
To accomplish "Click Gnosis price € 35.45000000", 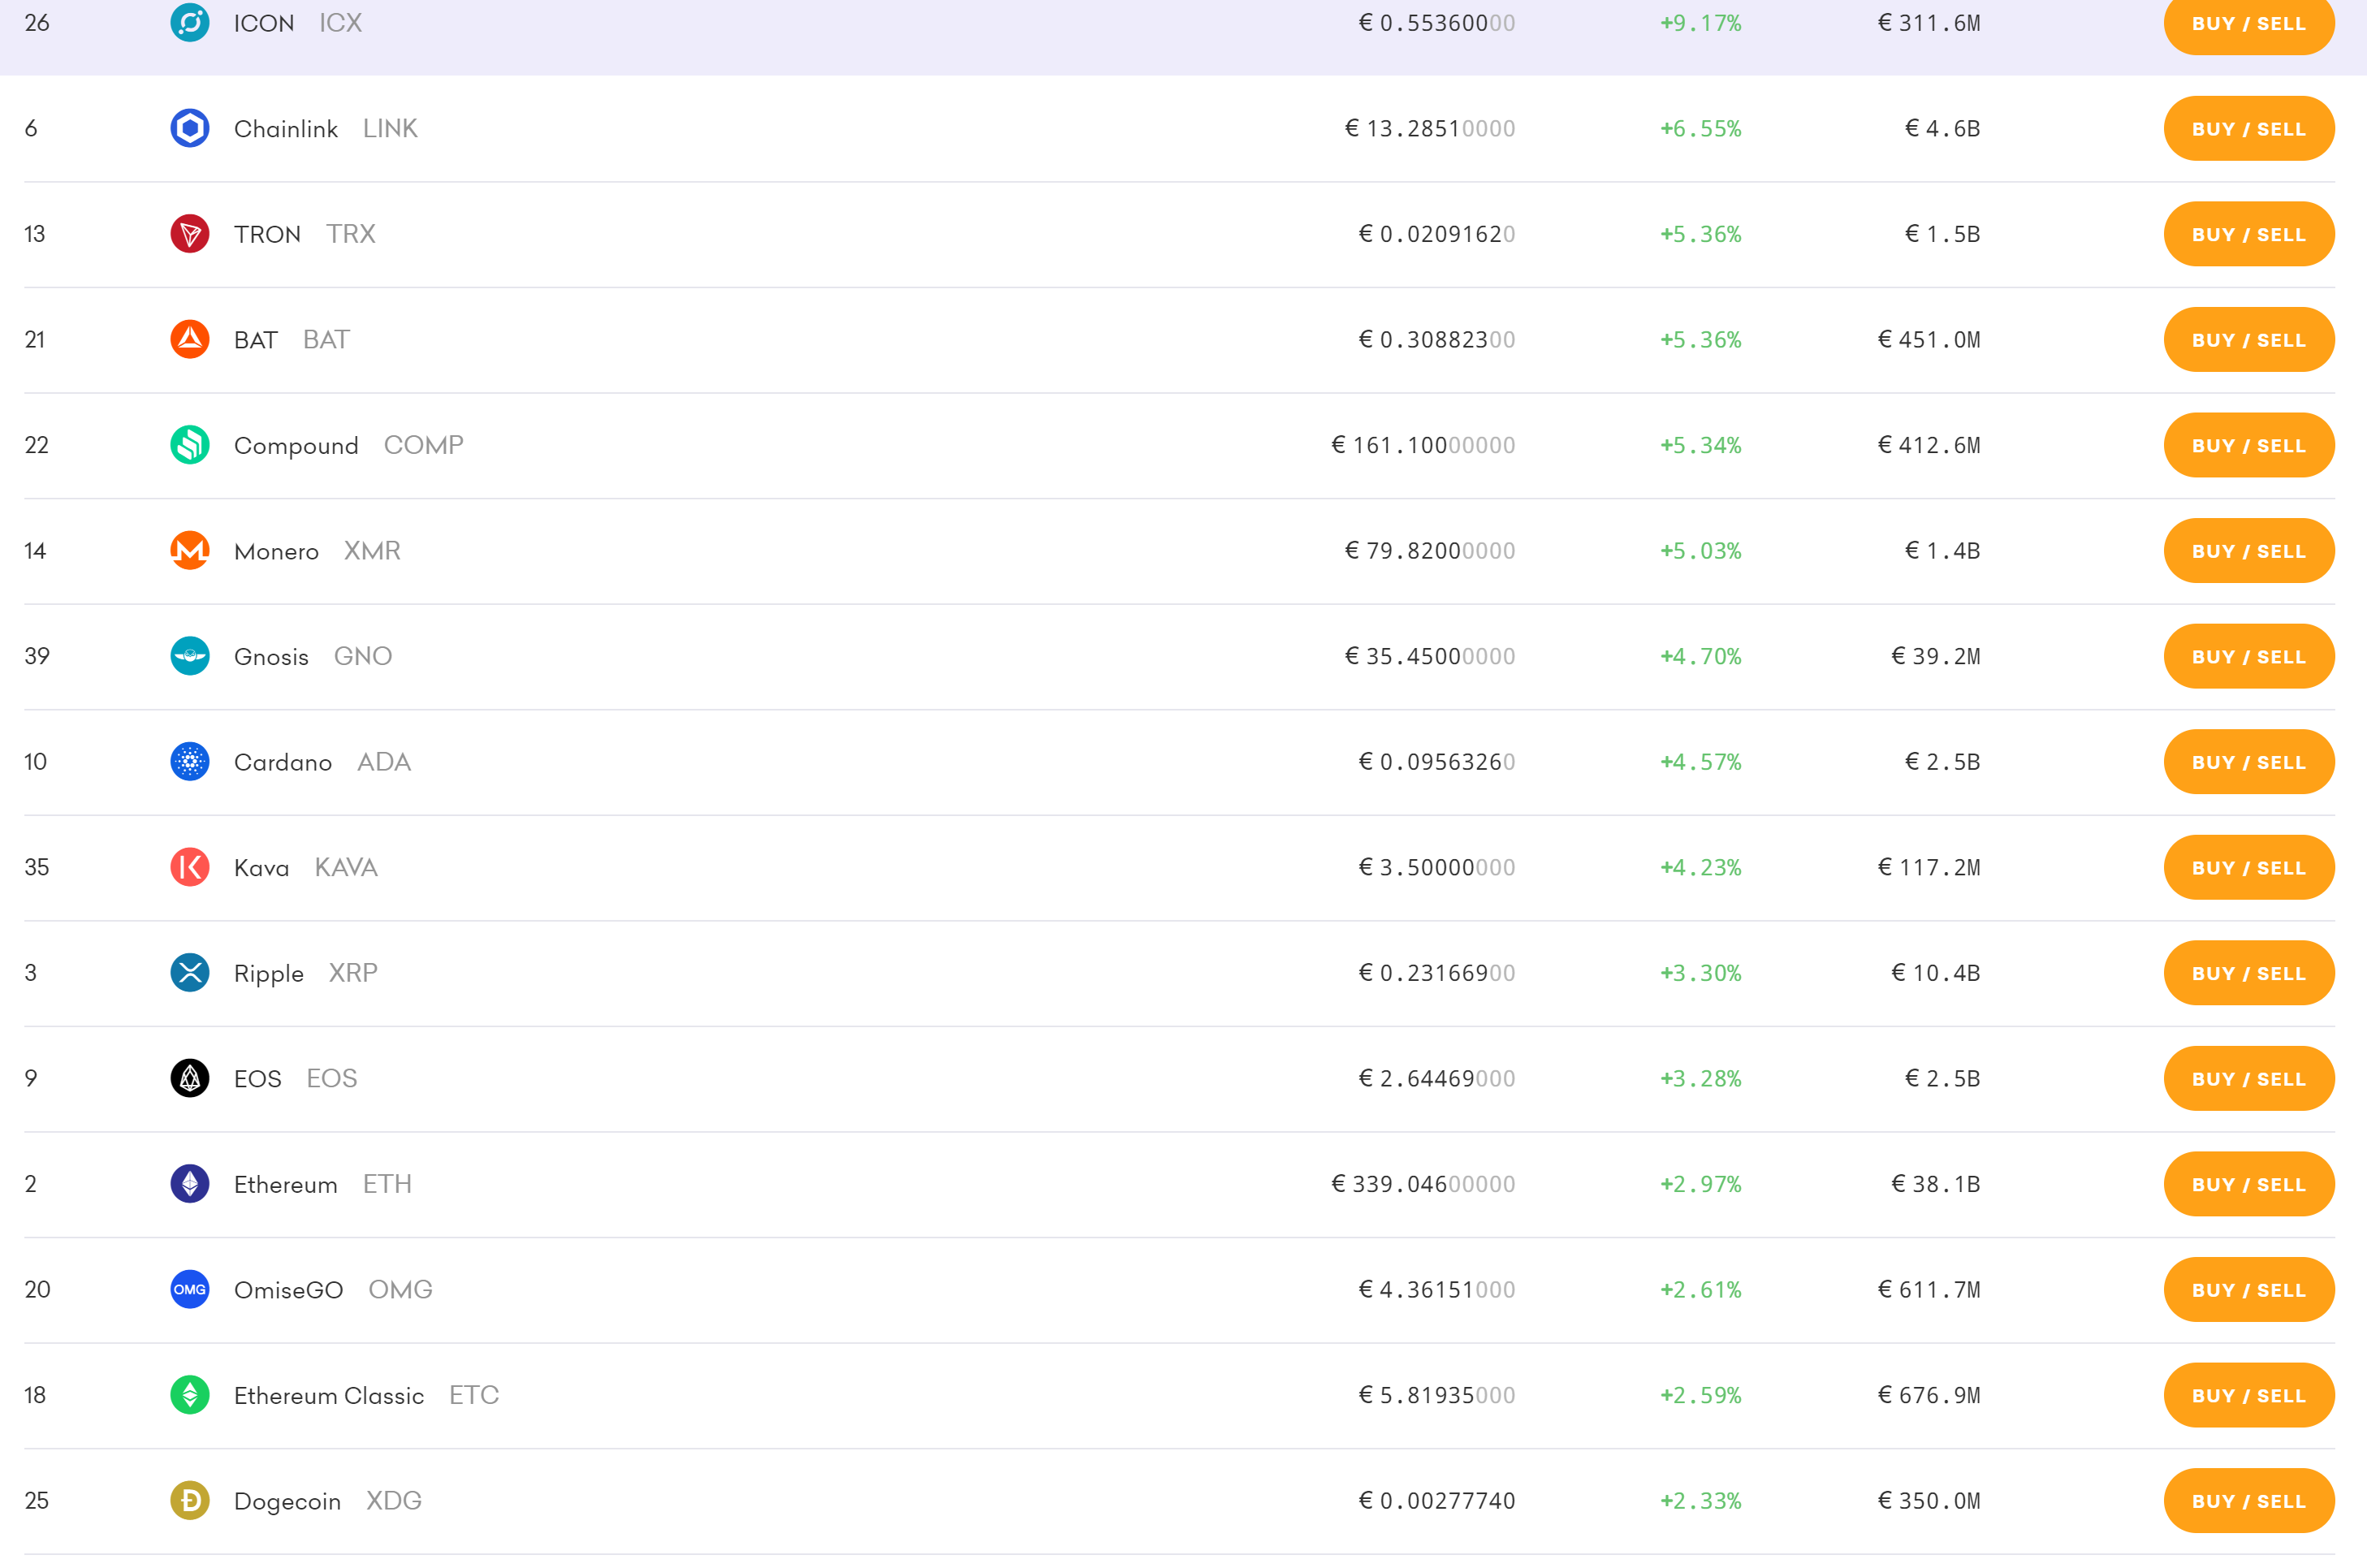I will pyautogui.click(x=1430, y=656).
